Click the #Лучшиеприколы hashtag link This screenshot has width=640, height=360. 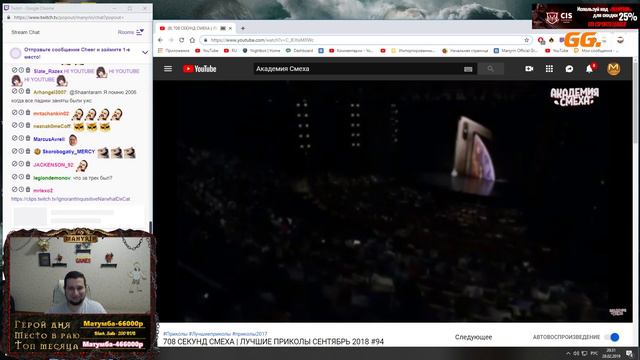(210, 333)
